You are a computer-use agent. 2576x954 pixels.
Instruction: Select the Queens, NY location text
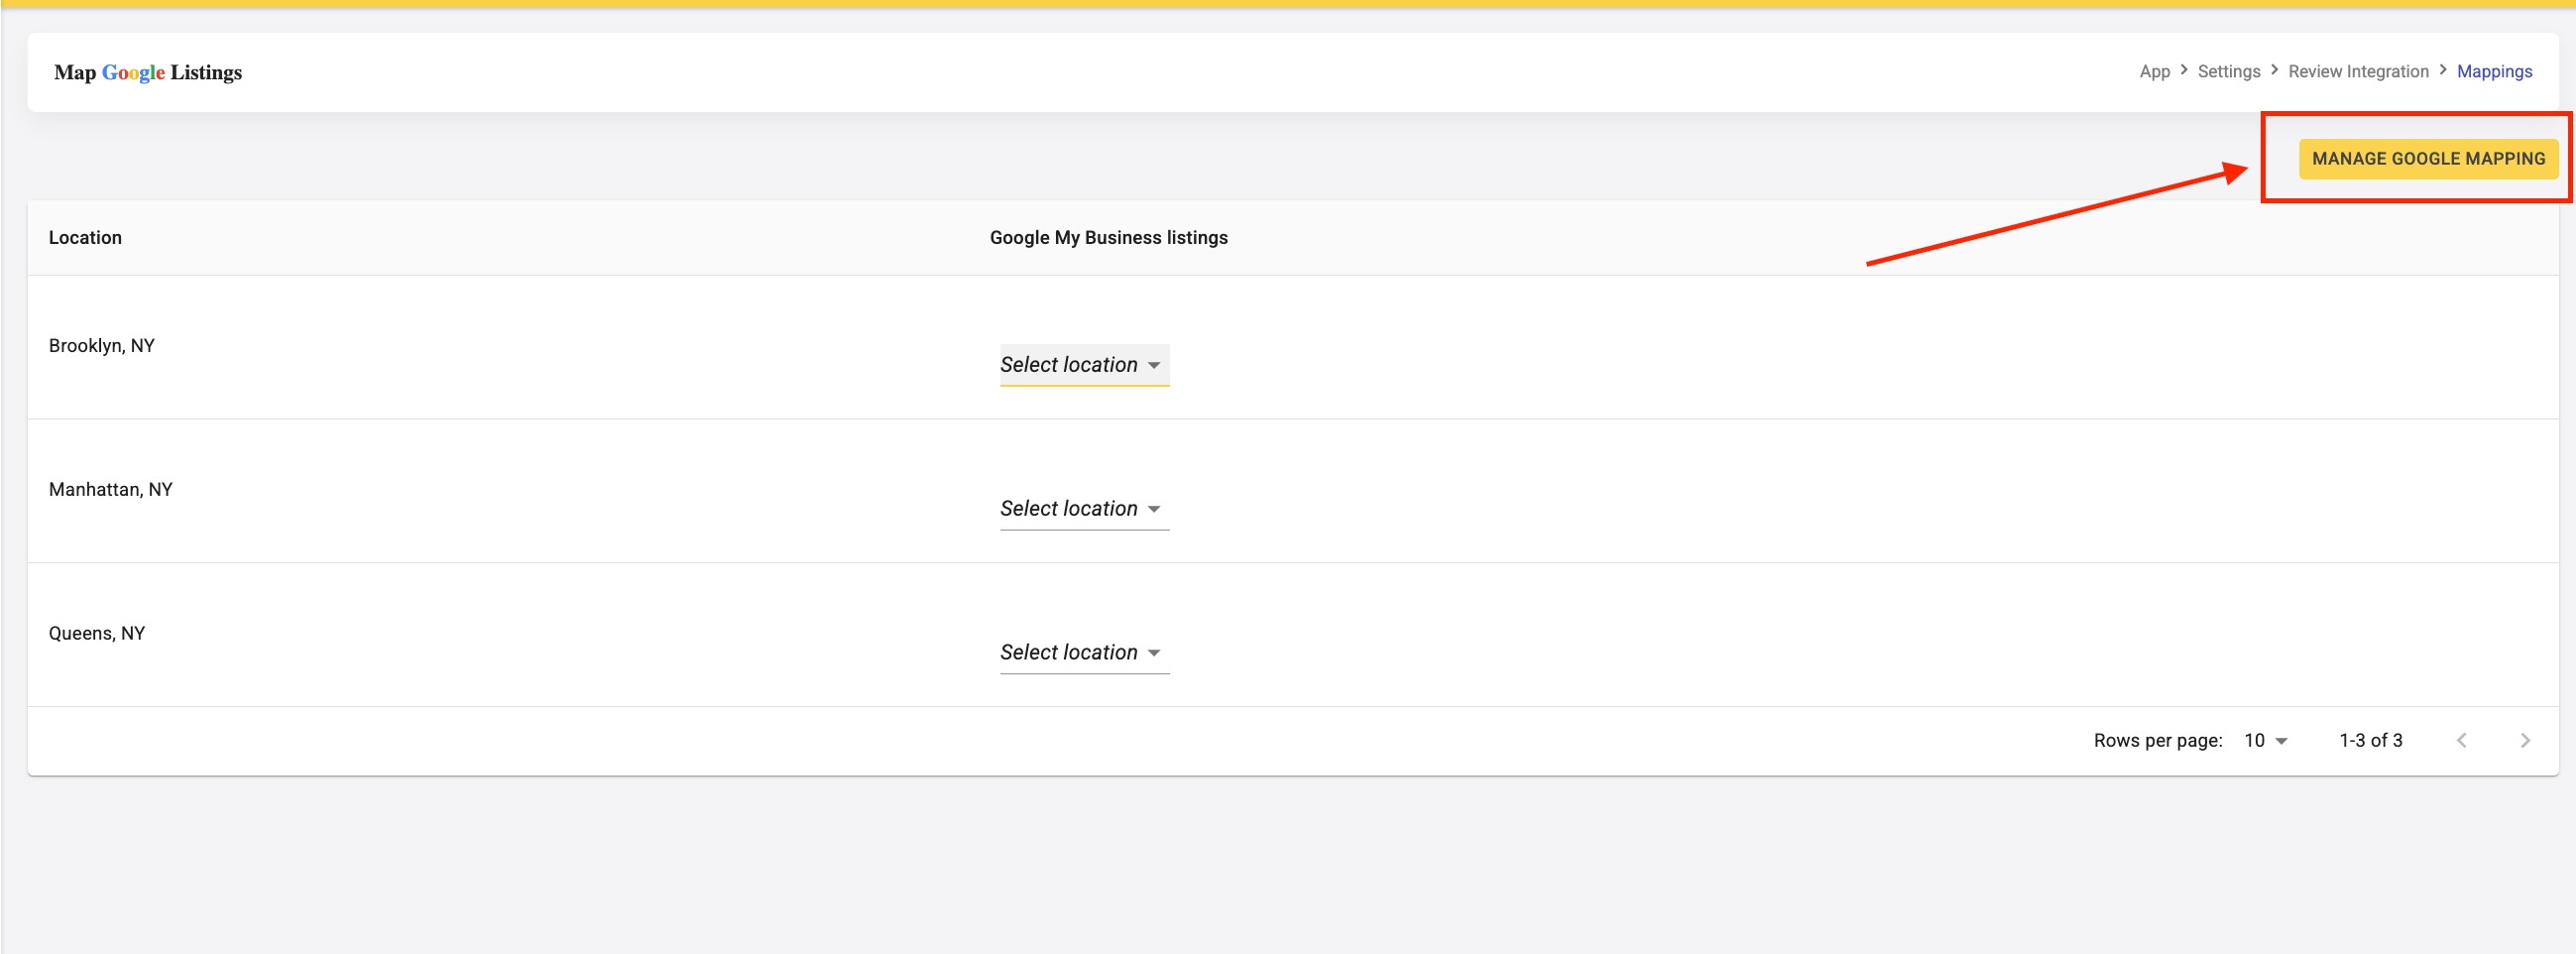(97, 634)
